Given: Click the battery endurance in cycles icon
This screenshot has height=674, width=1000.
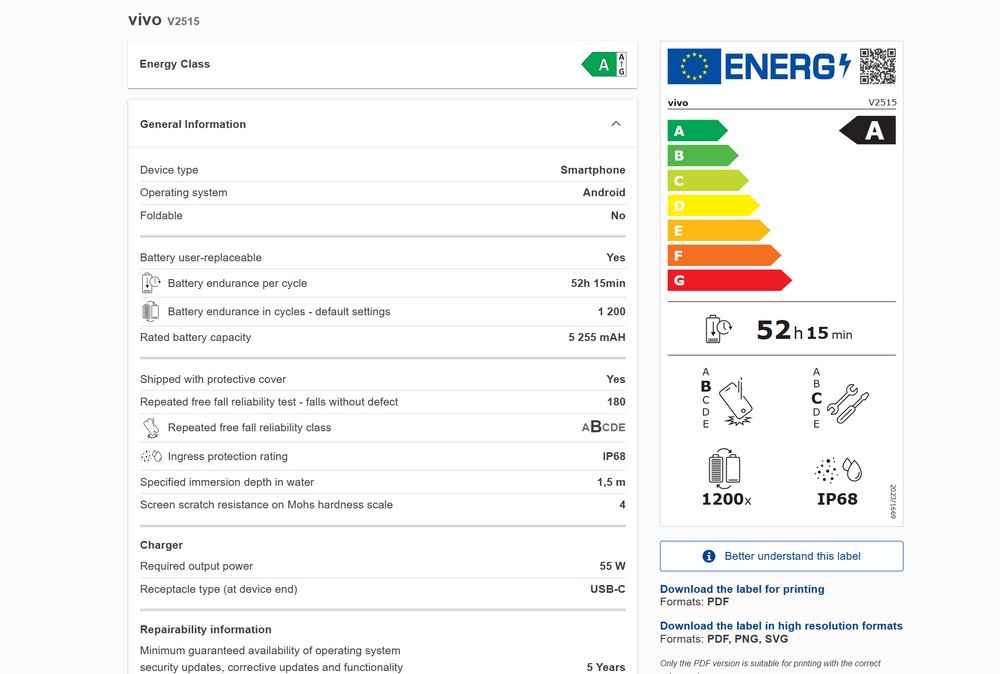Looking at the screenshot, I should click(151, 311).
